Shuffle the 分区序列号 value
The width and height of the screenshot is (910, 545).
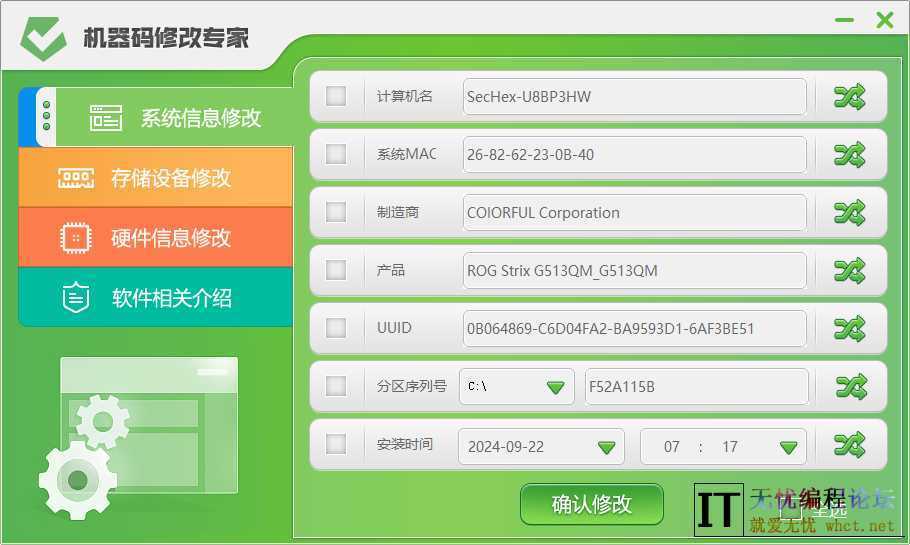click(x=851, y=386)
